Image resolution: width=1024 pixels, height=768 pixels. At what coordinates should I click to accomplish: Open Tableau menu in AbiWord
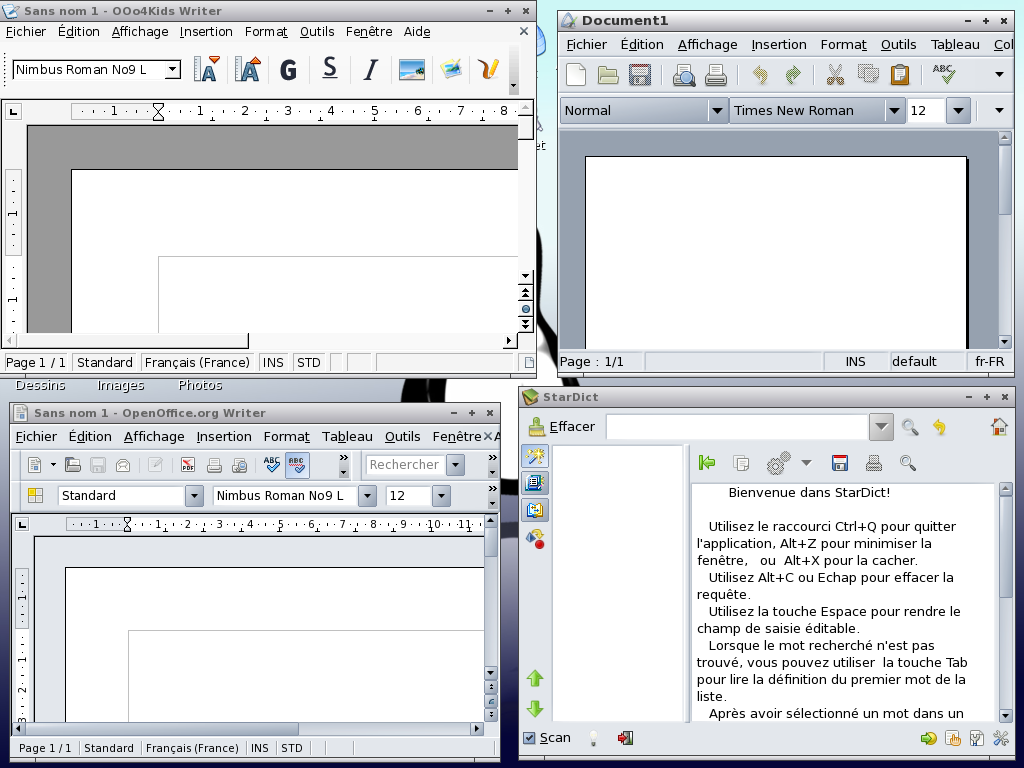[x=955, y=44]
